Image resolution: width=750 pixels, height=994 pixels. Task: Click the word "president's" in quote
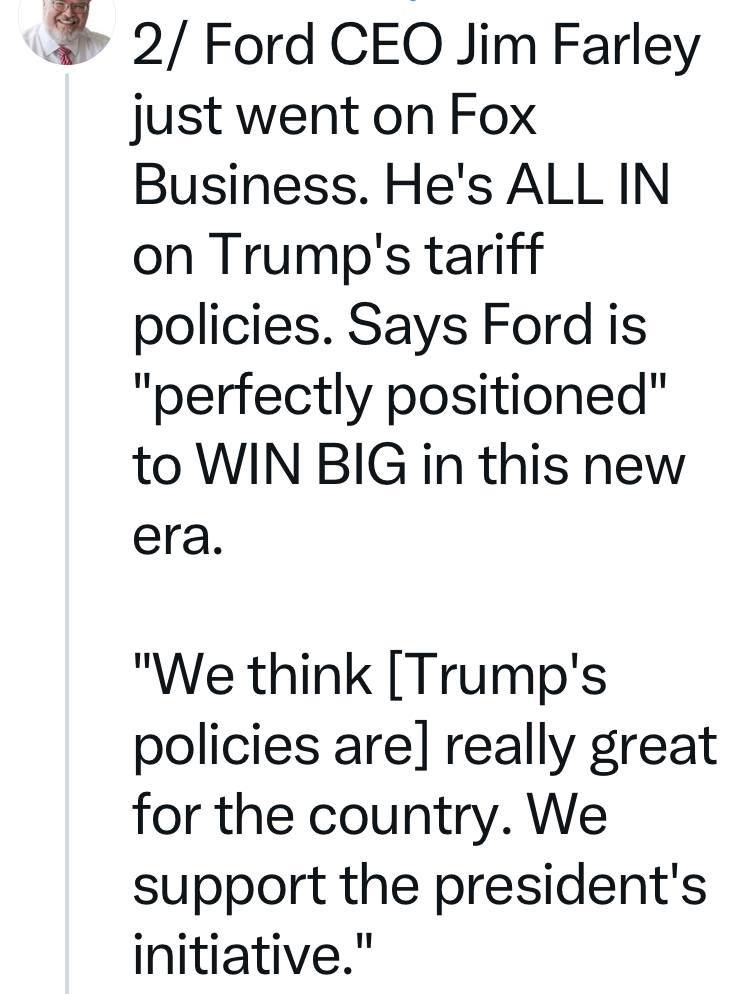pos(570,886)
